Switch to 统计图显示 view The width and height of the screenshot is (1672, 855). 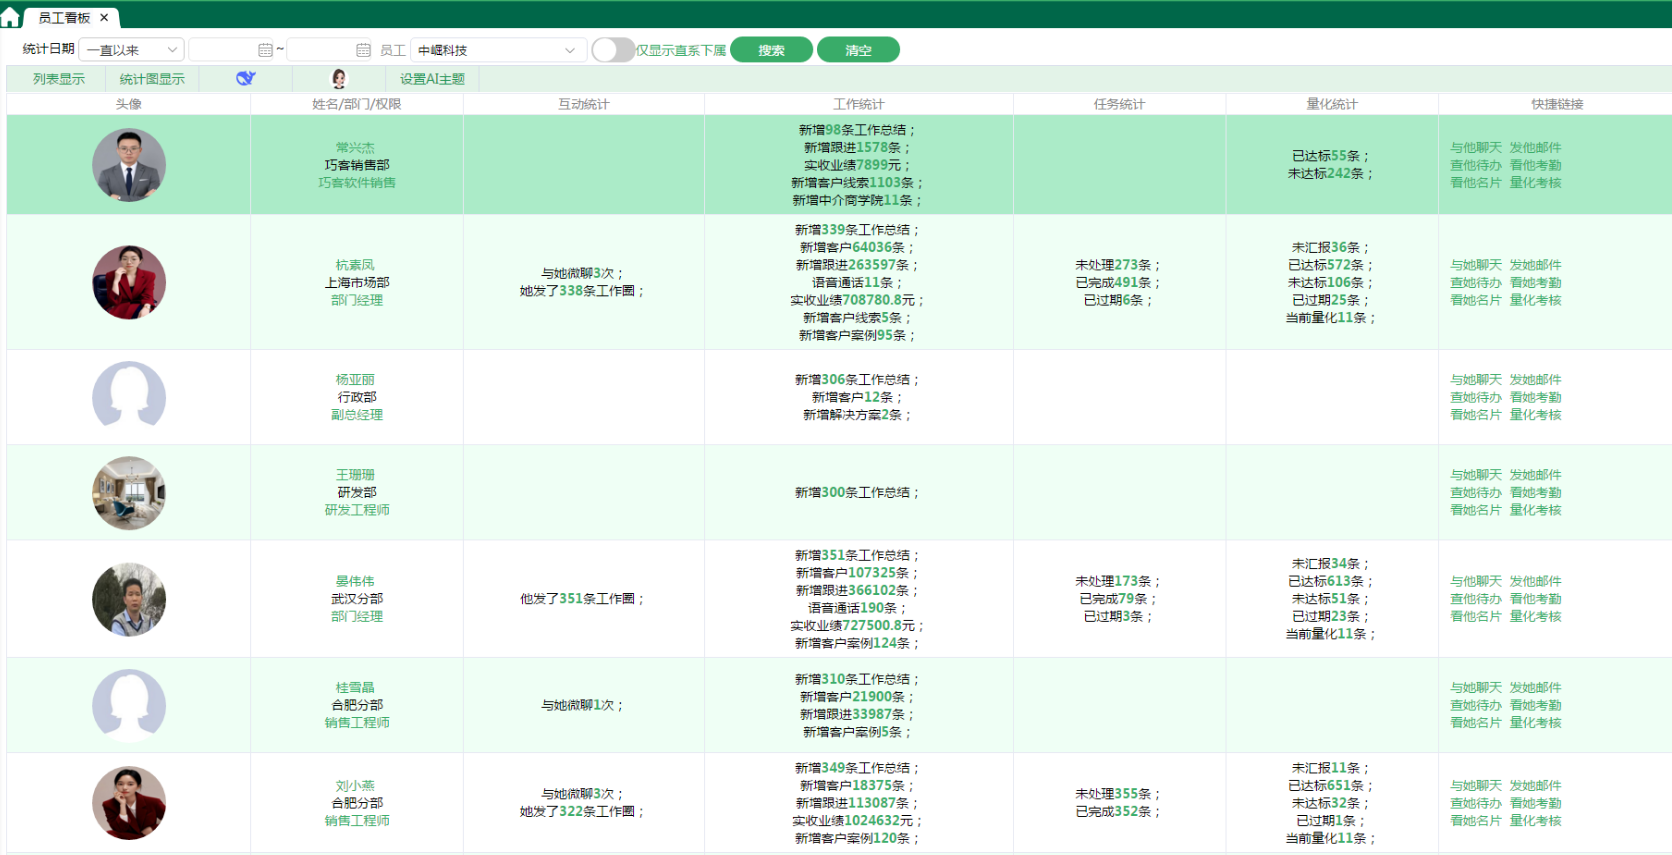(152, 79)
